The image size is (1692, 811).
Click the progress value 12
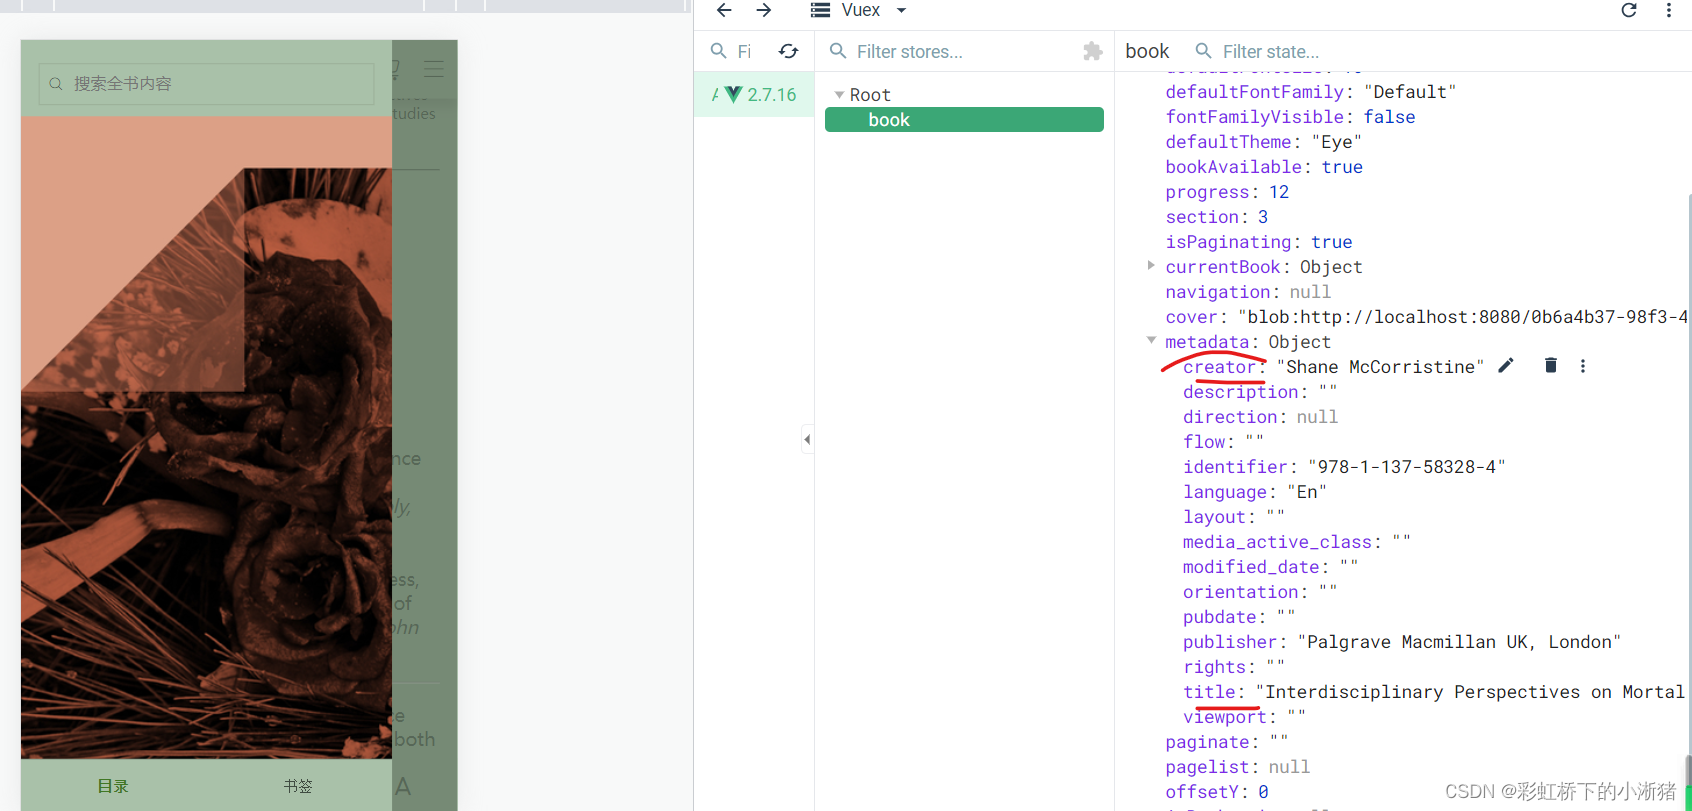[1279, 192]
